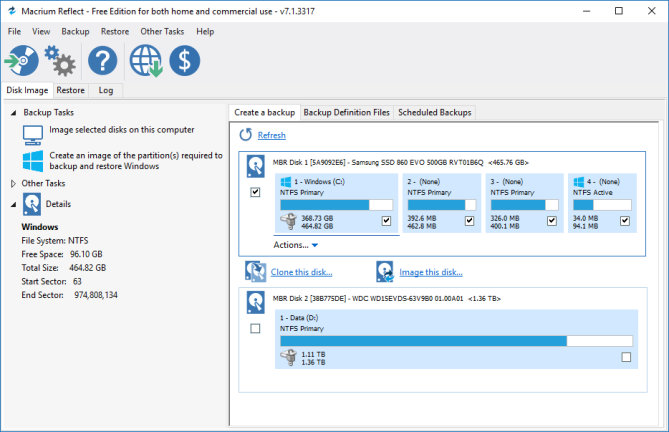Click the dollar sign purchase icon
This screenshot has height=432, width=669.
click(184, 61)
